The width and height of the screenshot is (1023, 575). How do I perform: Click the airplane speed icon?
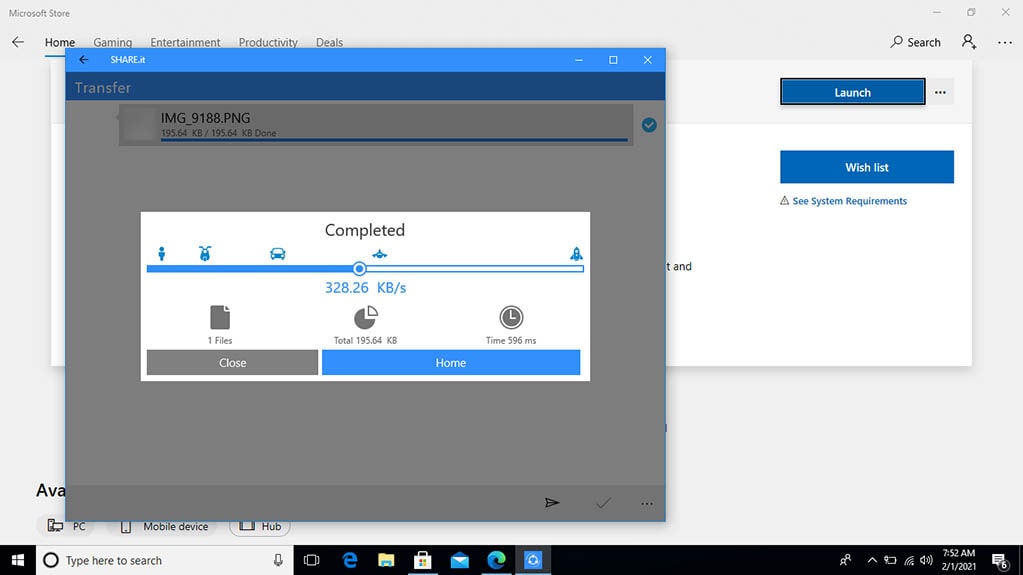click(x=380, y=254)
